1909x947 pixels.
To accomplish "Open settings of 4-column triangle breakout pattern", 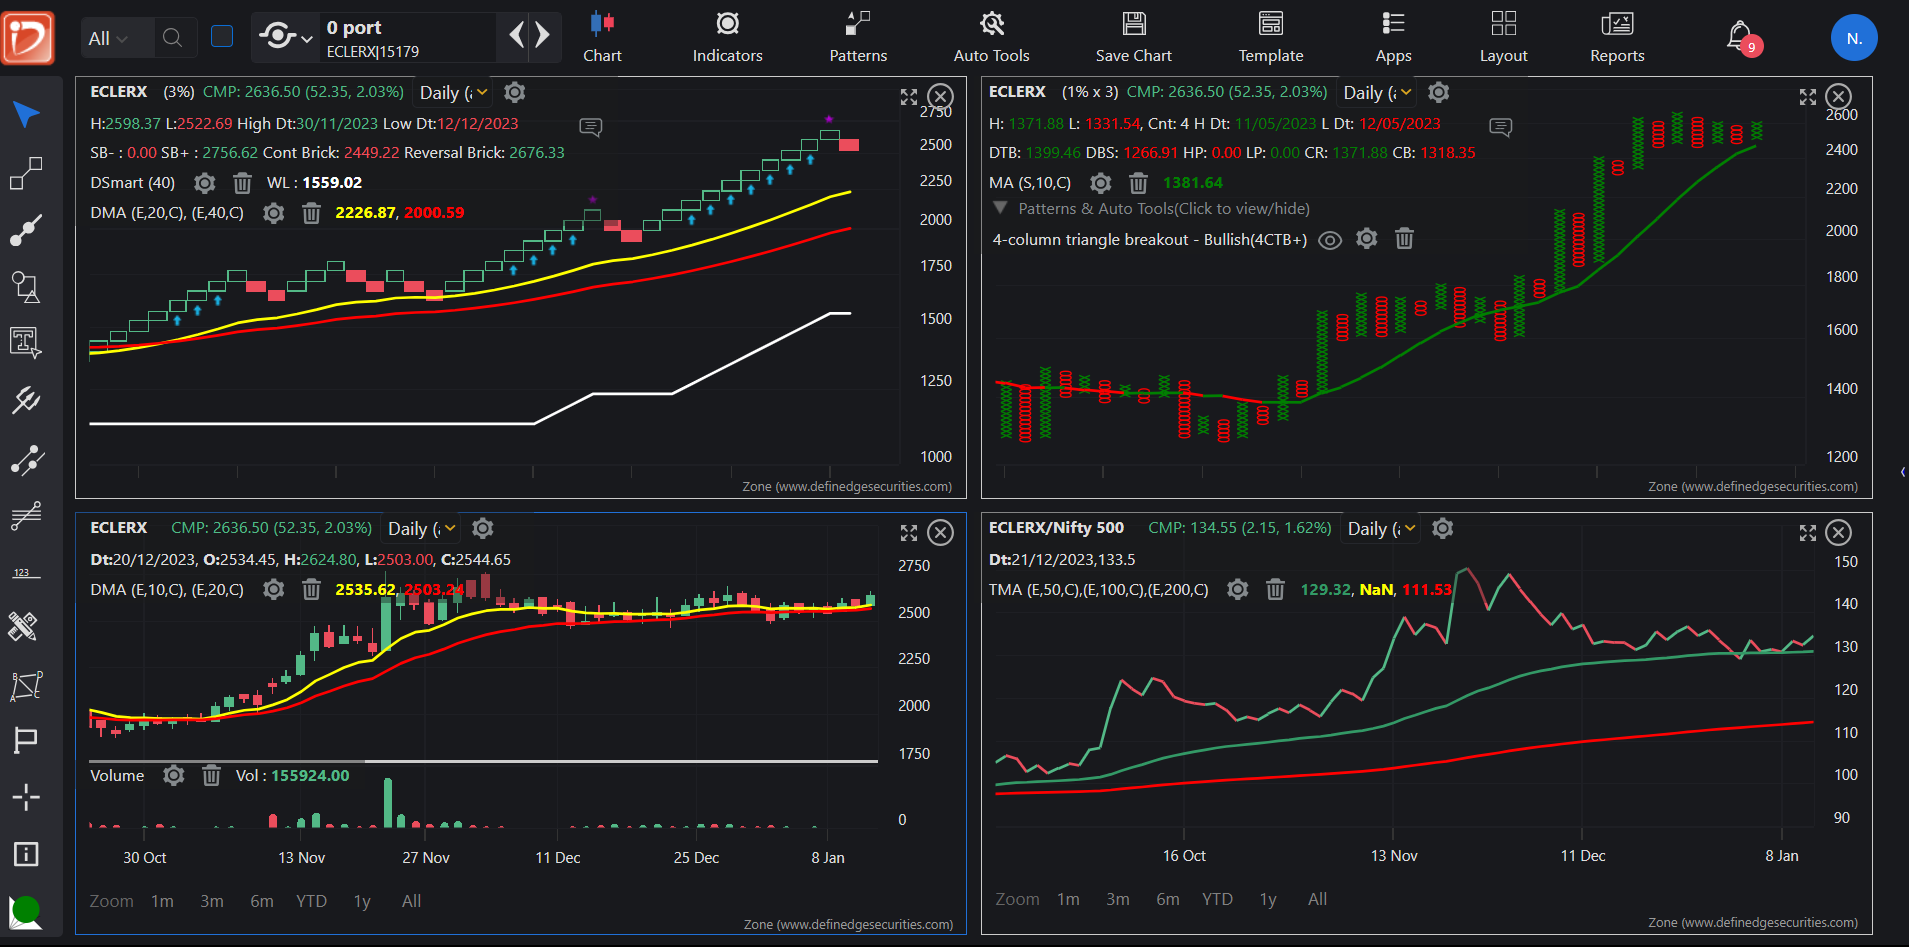I will [x=1366, y=239].
